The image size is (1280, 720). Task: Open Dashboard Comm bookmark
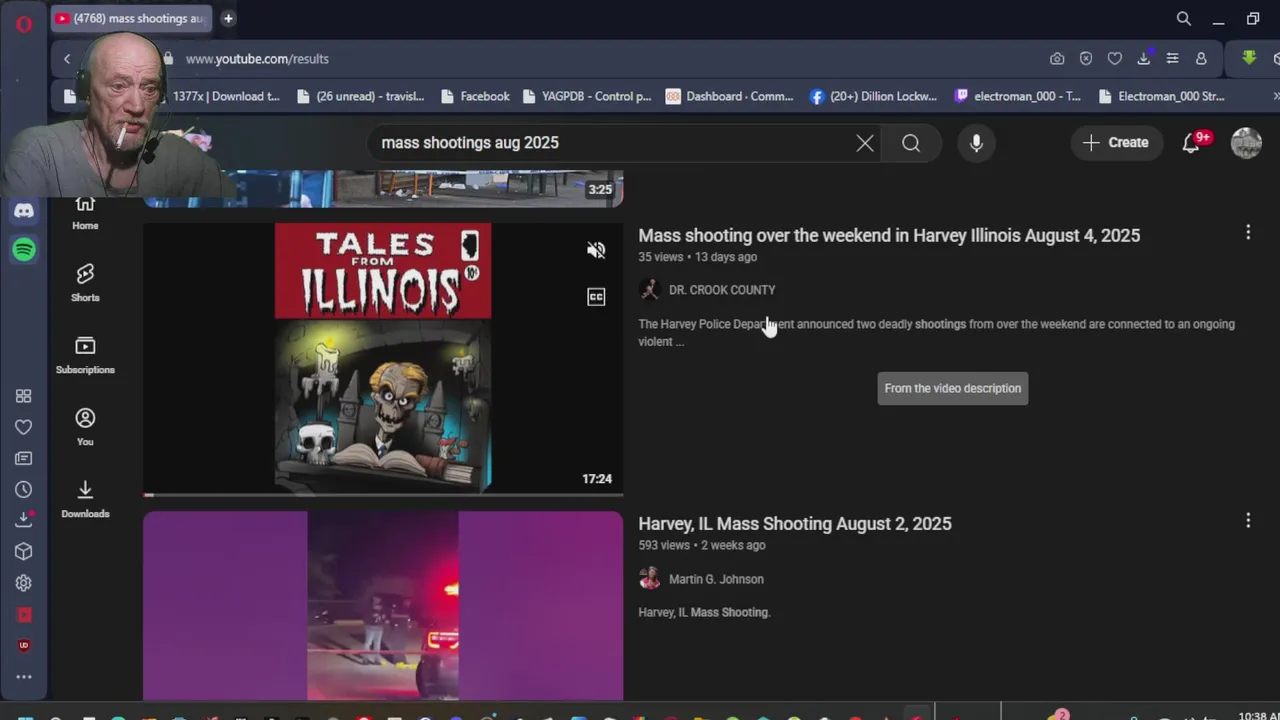coord(729,96)
